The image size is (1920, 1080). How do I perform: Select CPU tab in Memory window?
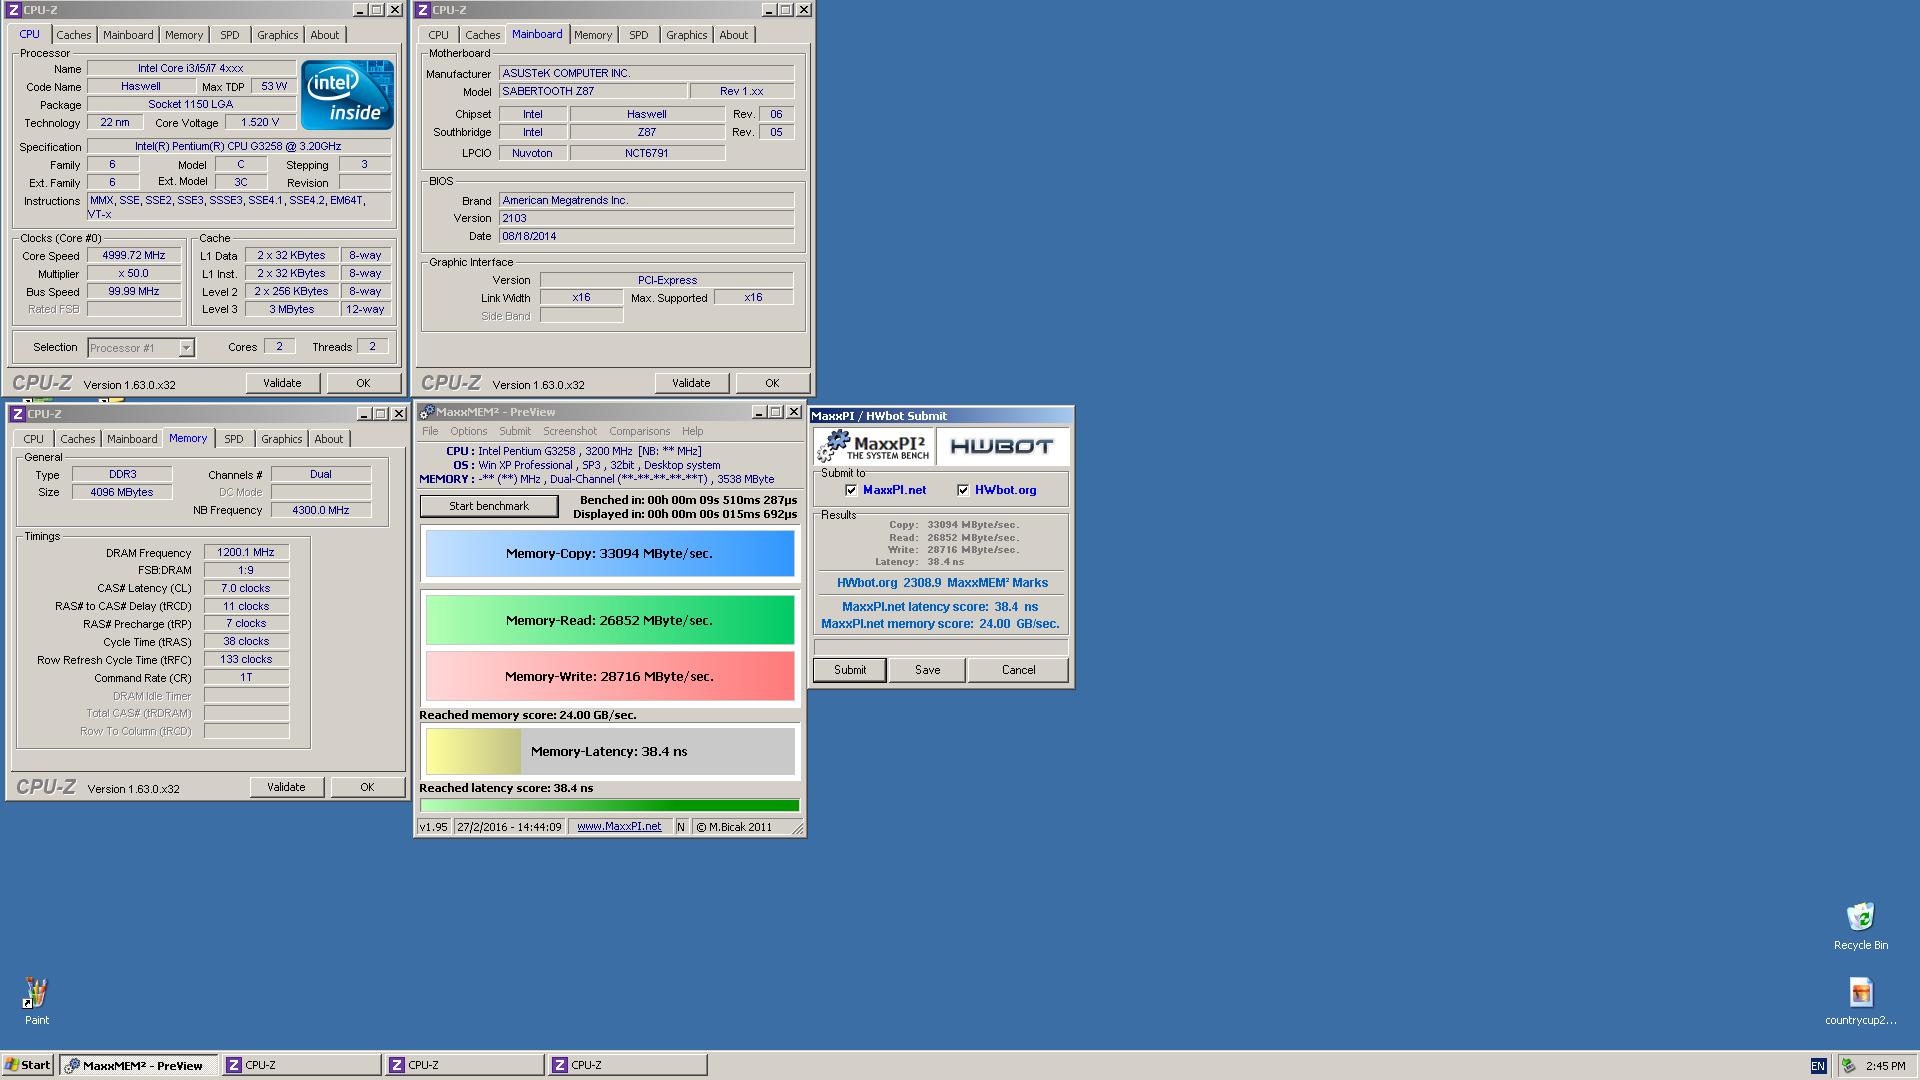(x=33, y=439)
